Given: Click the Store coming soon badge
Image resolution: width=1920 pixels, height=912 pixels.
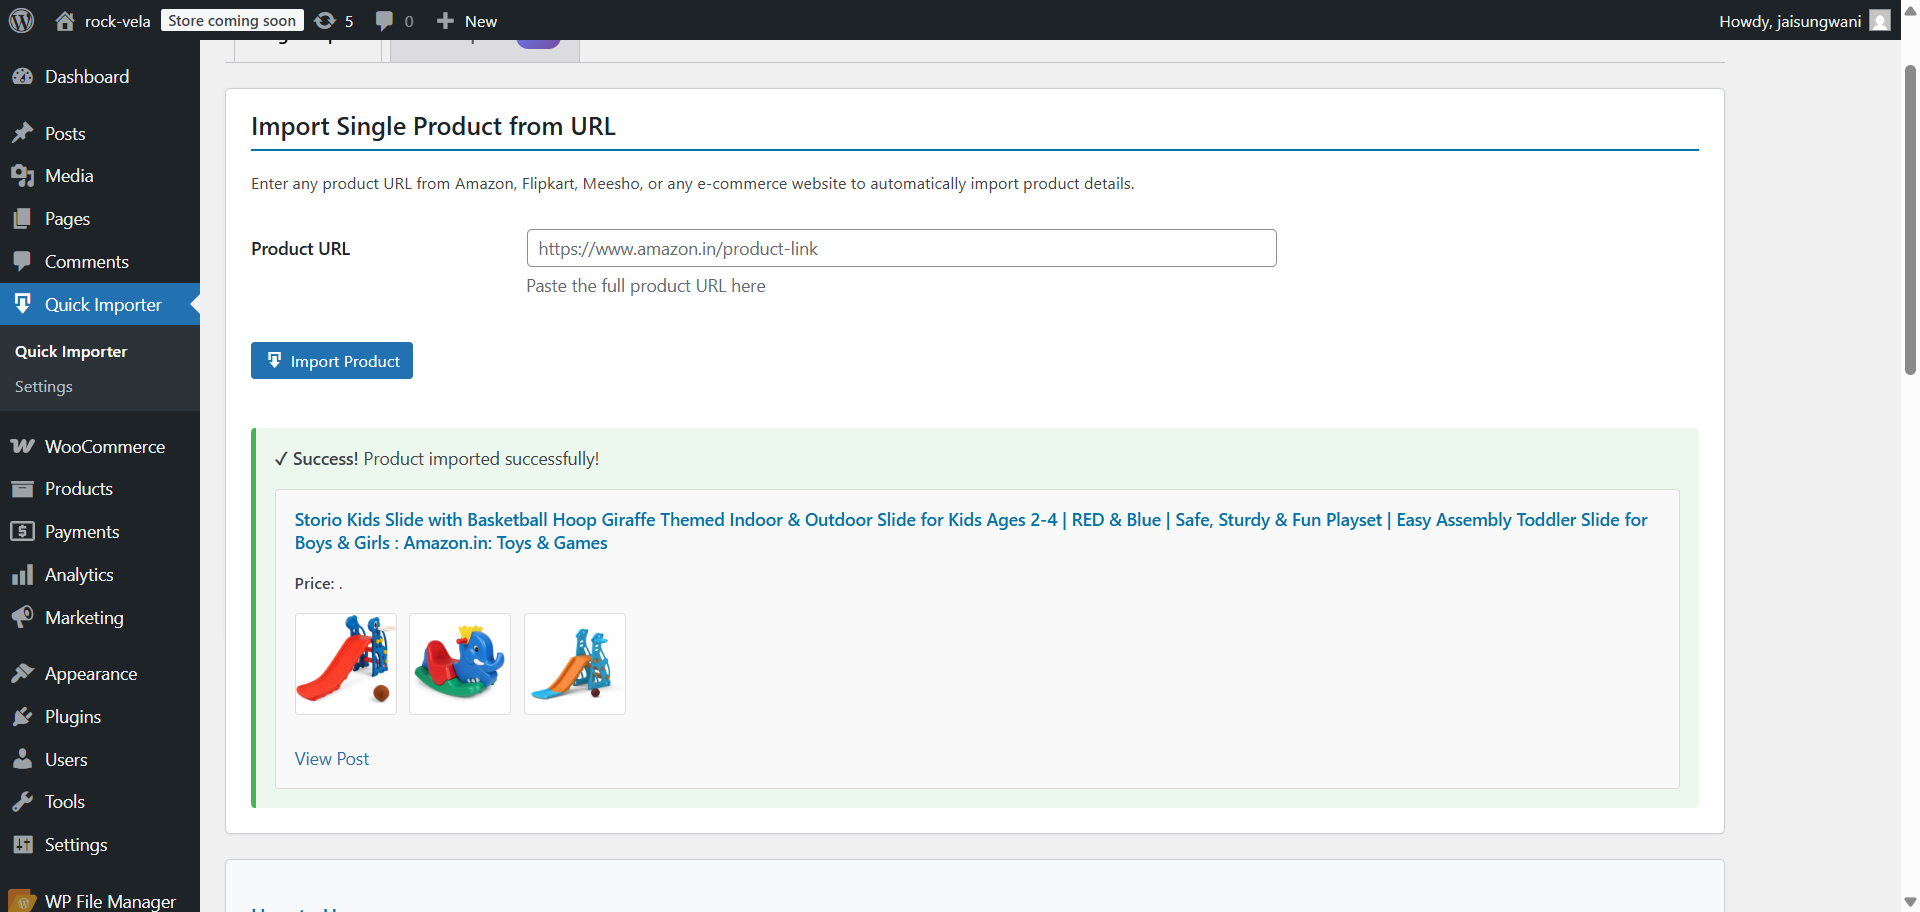Looking at the screenshot, I should 232,21.
